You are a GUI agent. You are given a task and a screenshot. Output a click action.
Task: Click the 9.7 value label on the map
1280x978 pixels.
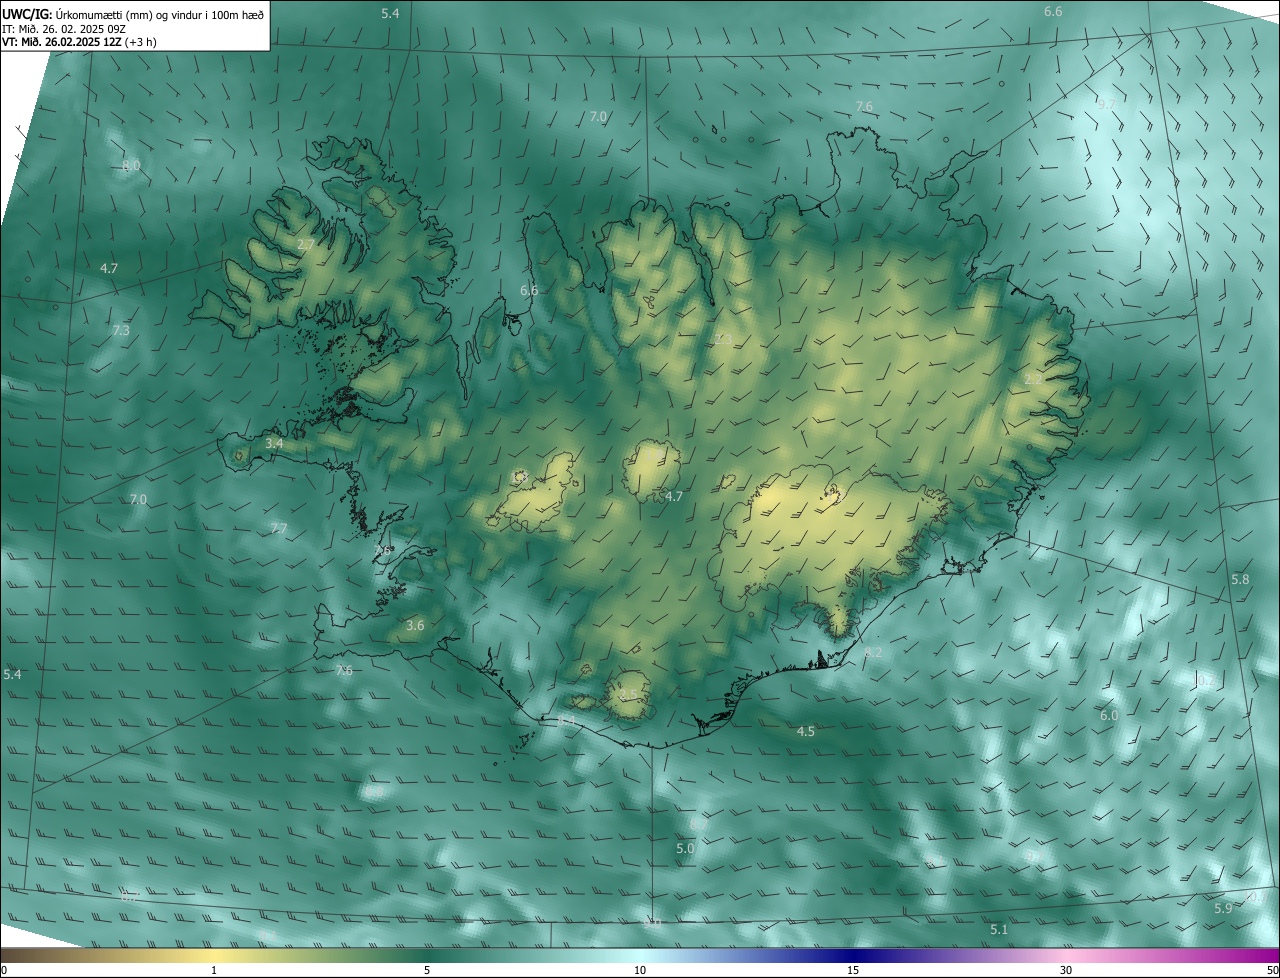[x=1106, y=104]
